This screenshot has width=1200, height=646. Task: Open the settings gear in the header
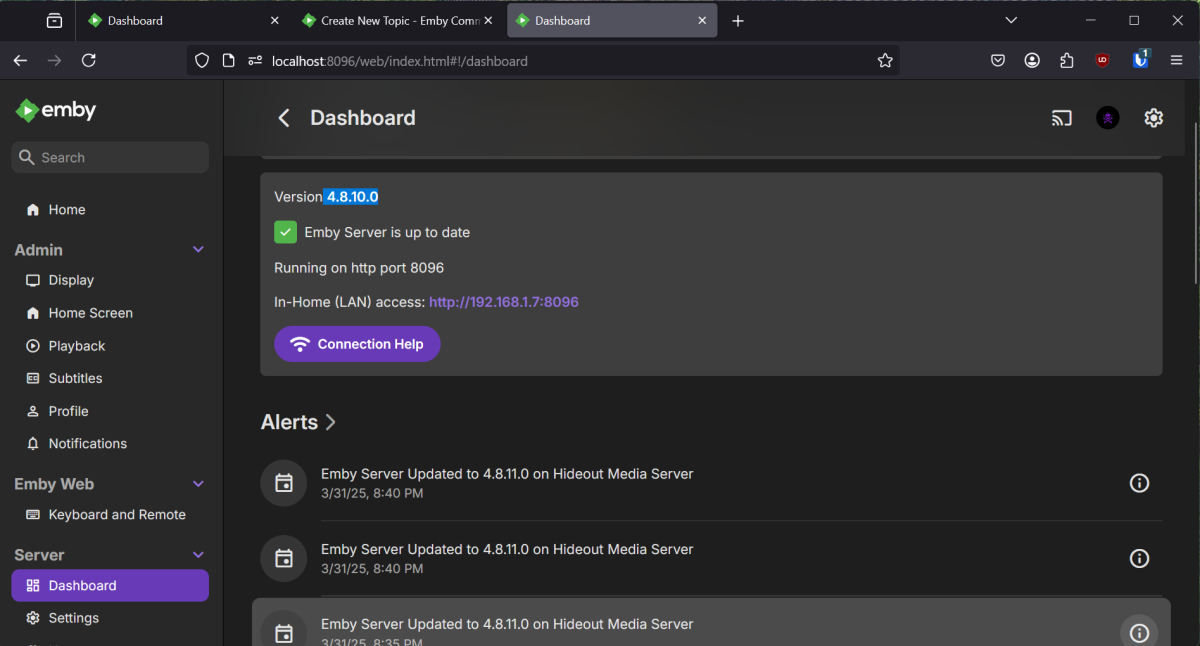point(1154,118)
